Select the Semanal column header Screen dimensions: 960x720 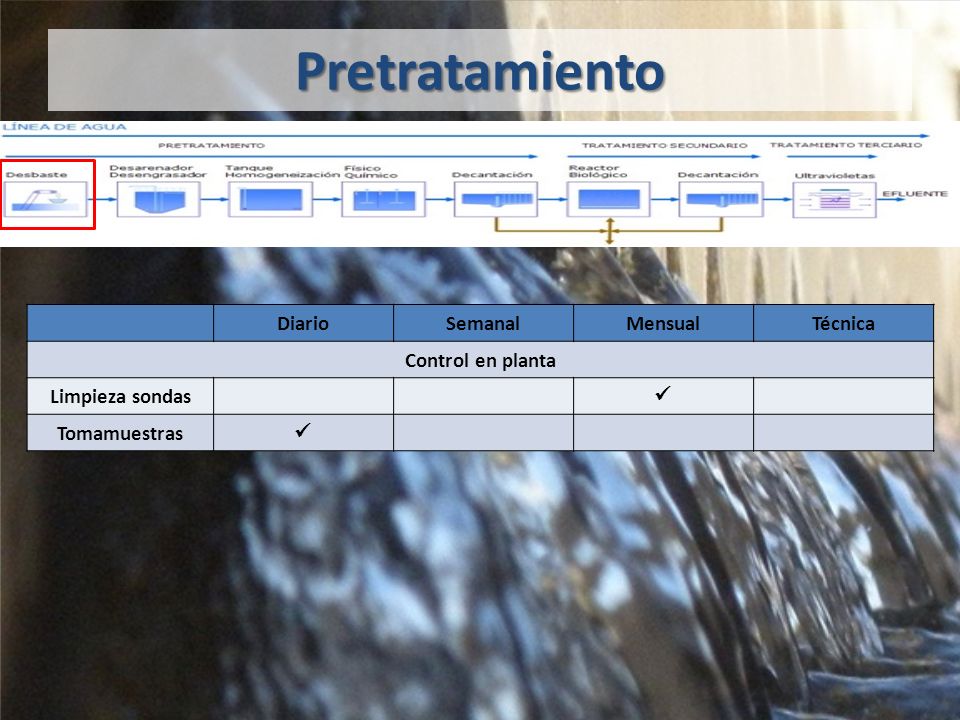click(483, 323)
